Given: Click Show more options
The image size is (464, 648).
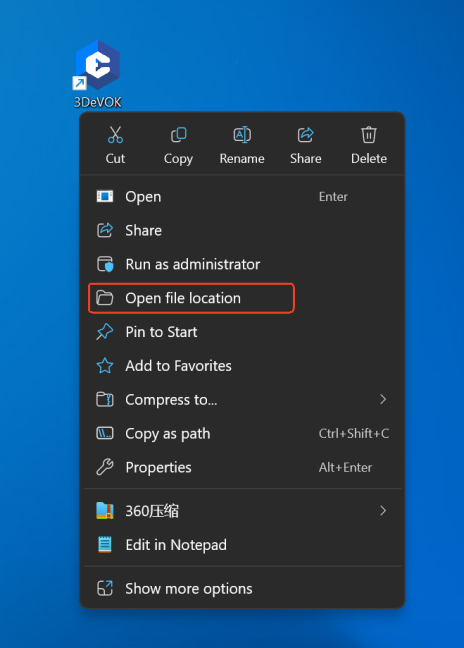Looking at the screenshot, I should pyautogui.click(x=243, y=588).
